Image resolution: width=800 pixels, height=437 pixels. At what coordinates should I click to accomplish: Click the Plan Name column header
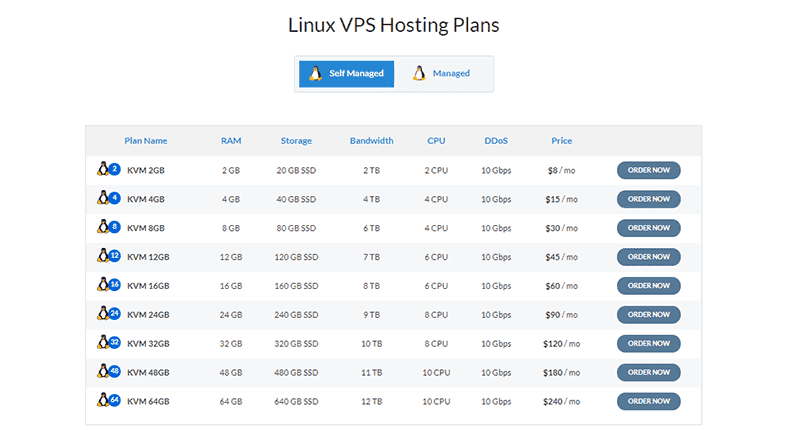pyautogui.click(x=146, y=141)
